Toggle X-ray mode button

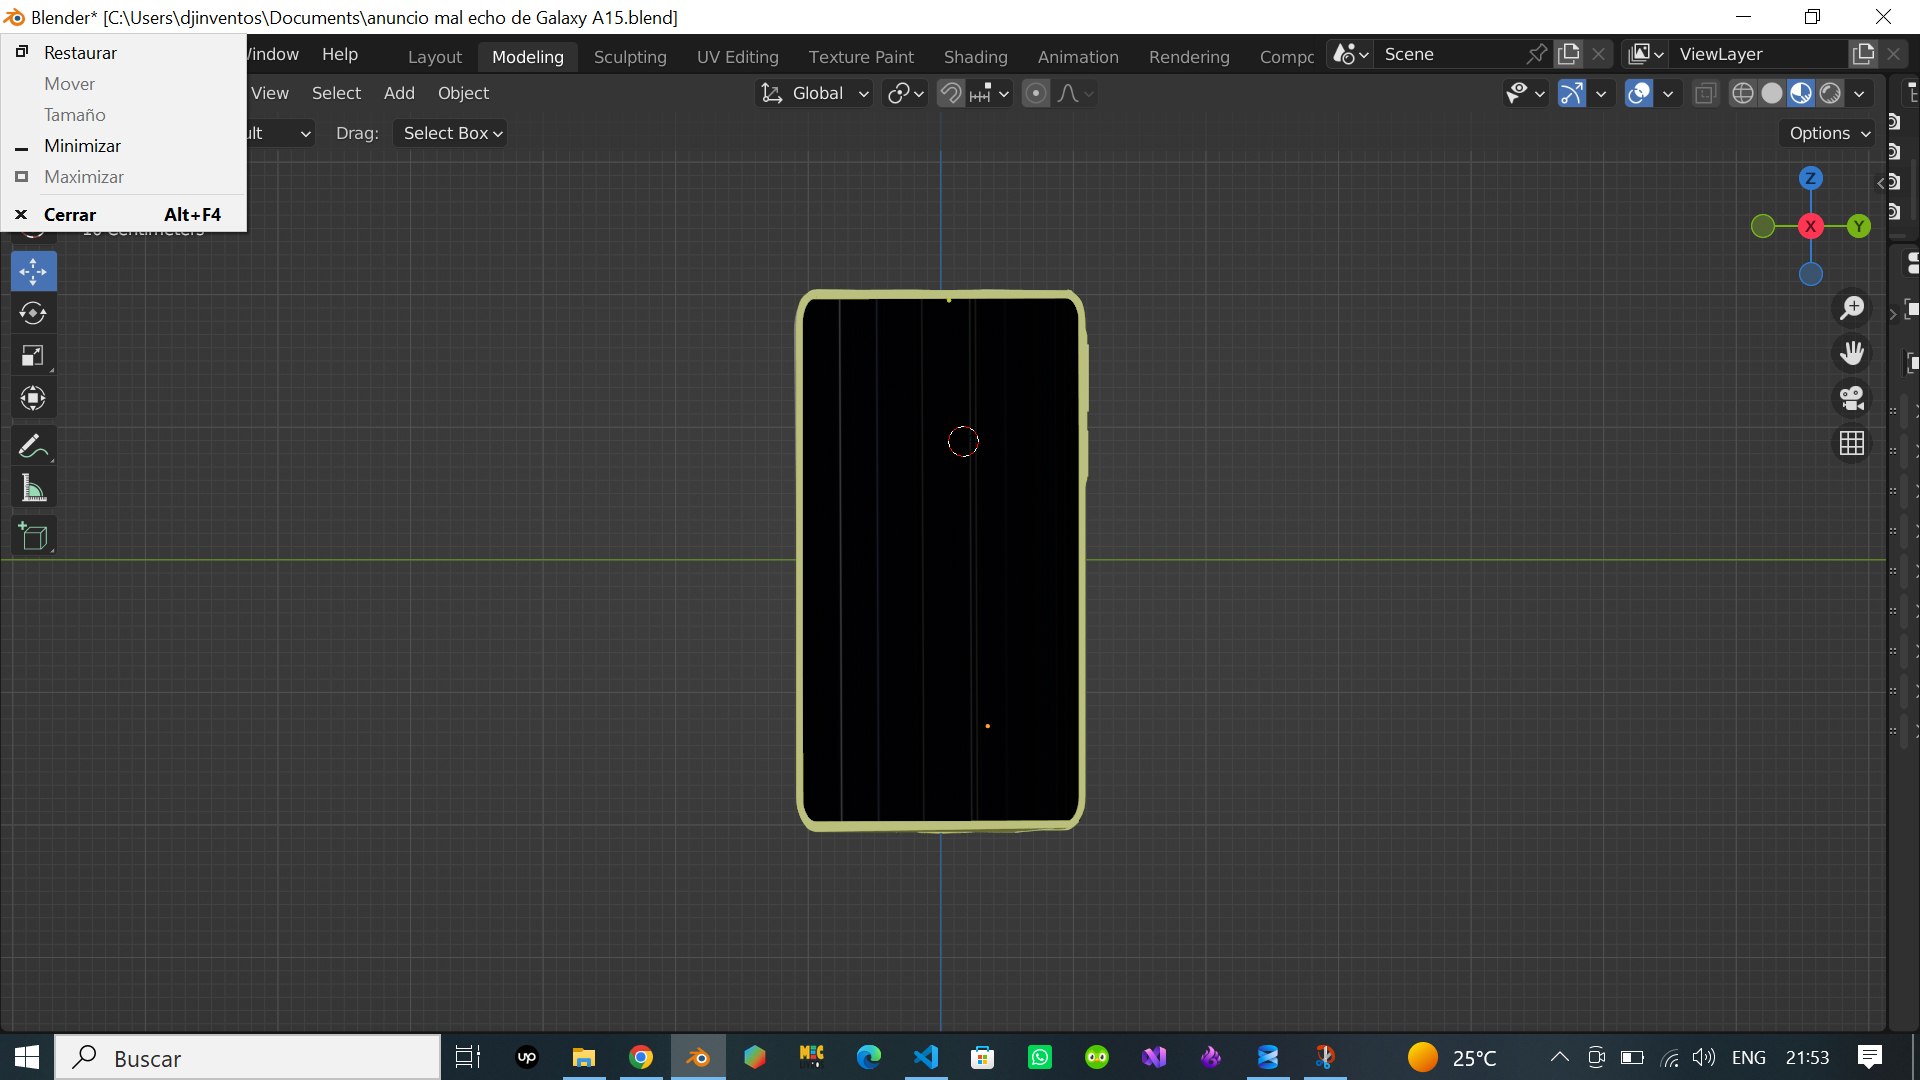[1705, 93]
